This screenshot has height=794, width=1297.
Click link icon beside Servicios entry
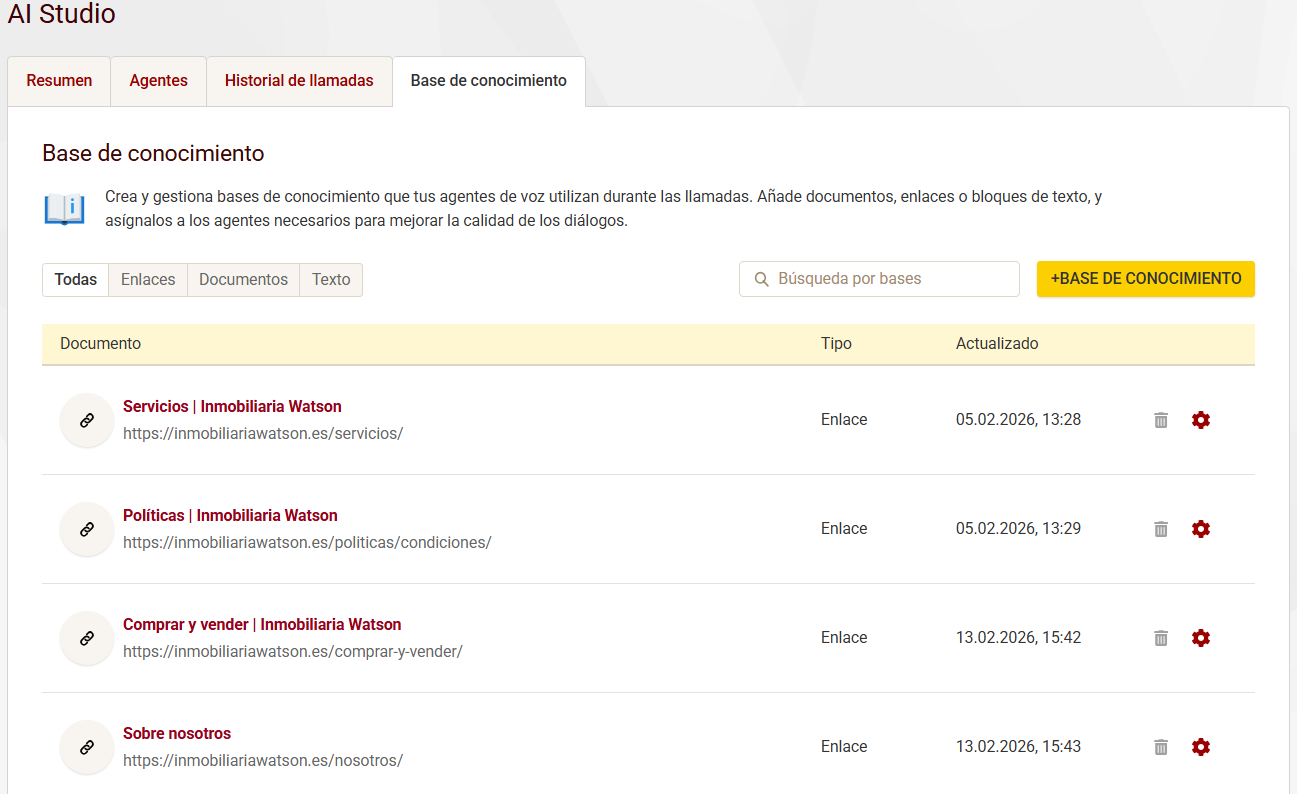[87, 420]
